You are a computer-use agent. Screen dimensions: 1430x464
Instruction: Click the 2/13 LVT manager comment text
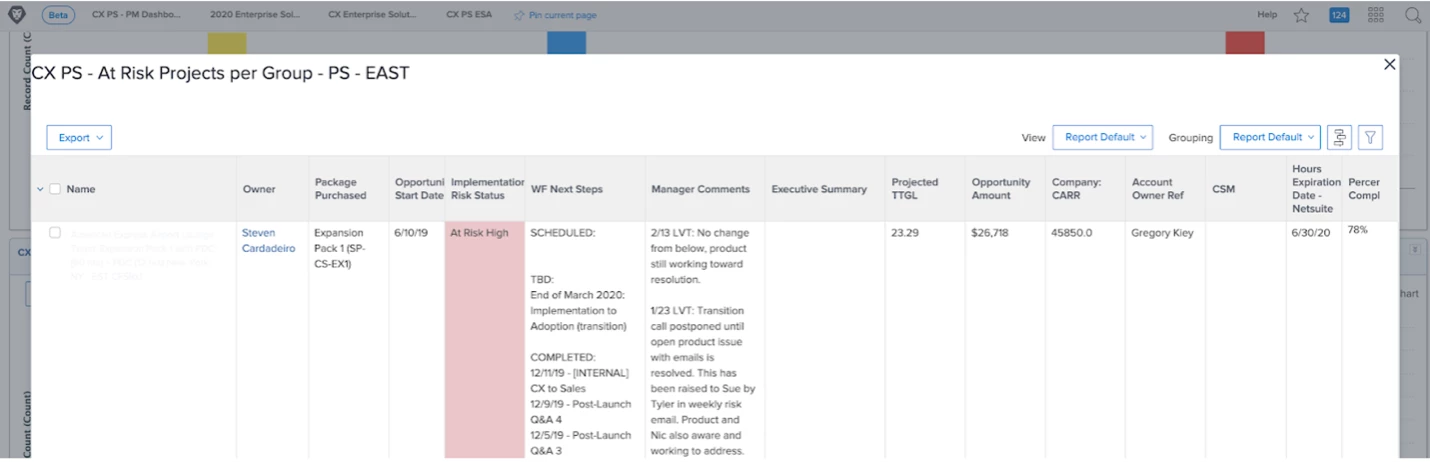coord(700,256)
